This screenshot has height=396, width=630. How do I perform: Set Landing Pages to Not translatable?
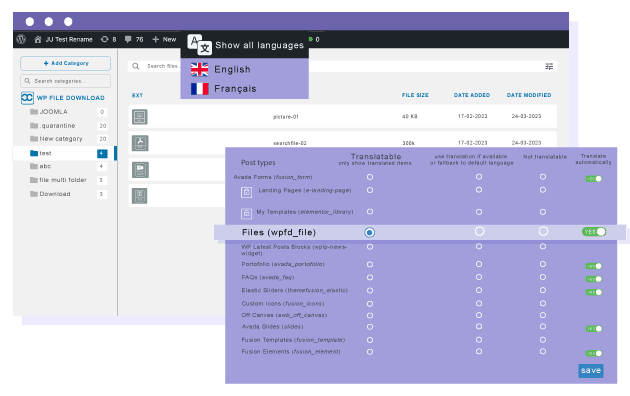(x=543, y=190)
